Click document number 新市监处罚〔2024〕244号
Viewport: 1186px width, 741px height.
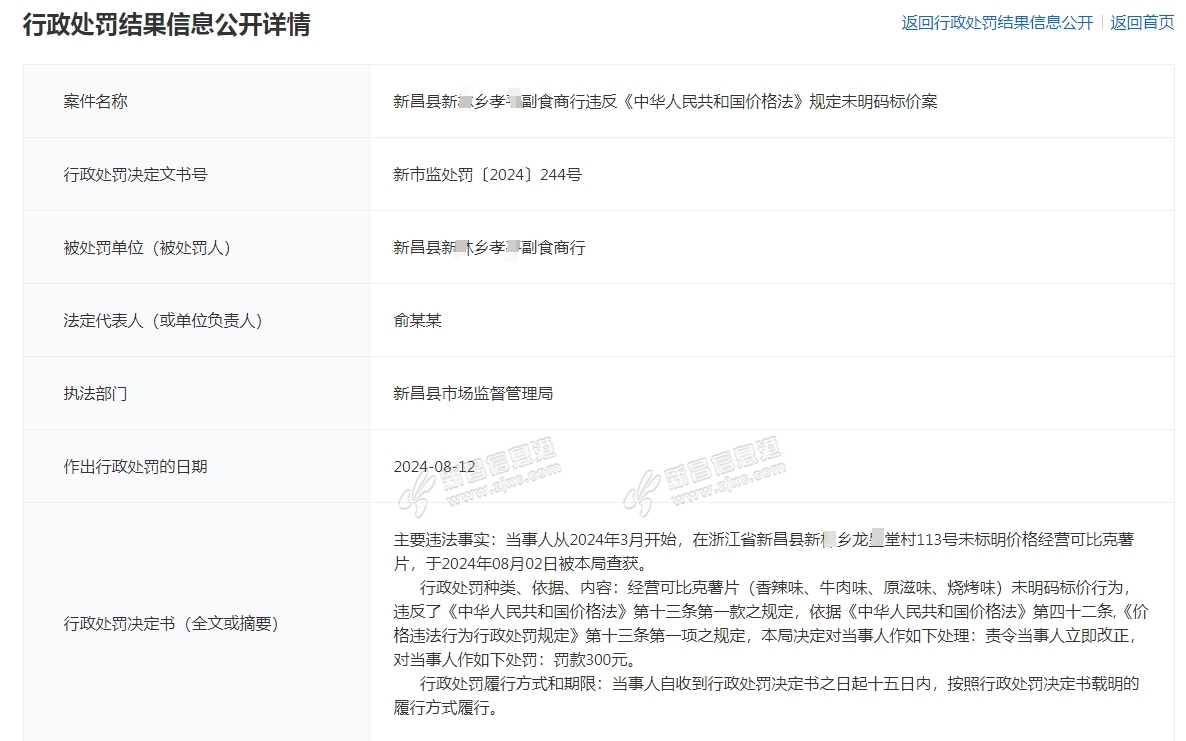[487, 174]
